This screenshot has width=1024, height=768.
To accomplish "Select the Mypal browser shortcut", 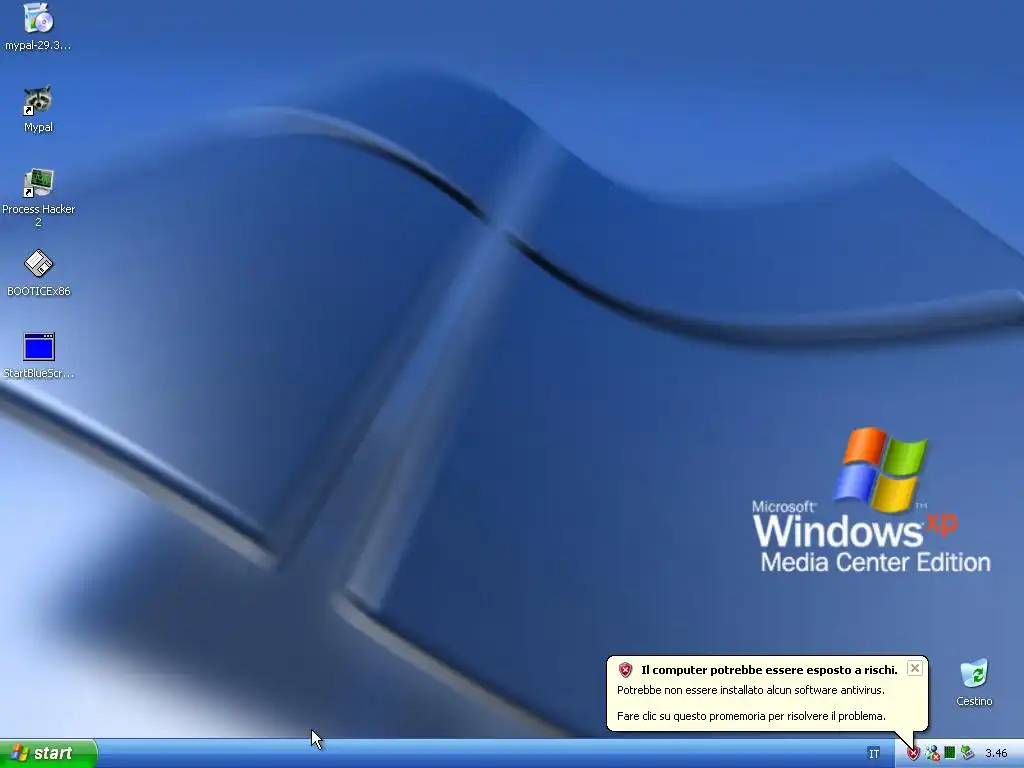I will coord(38,108).
